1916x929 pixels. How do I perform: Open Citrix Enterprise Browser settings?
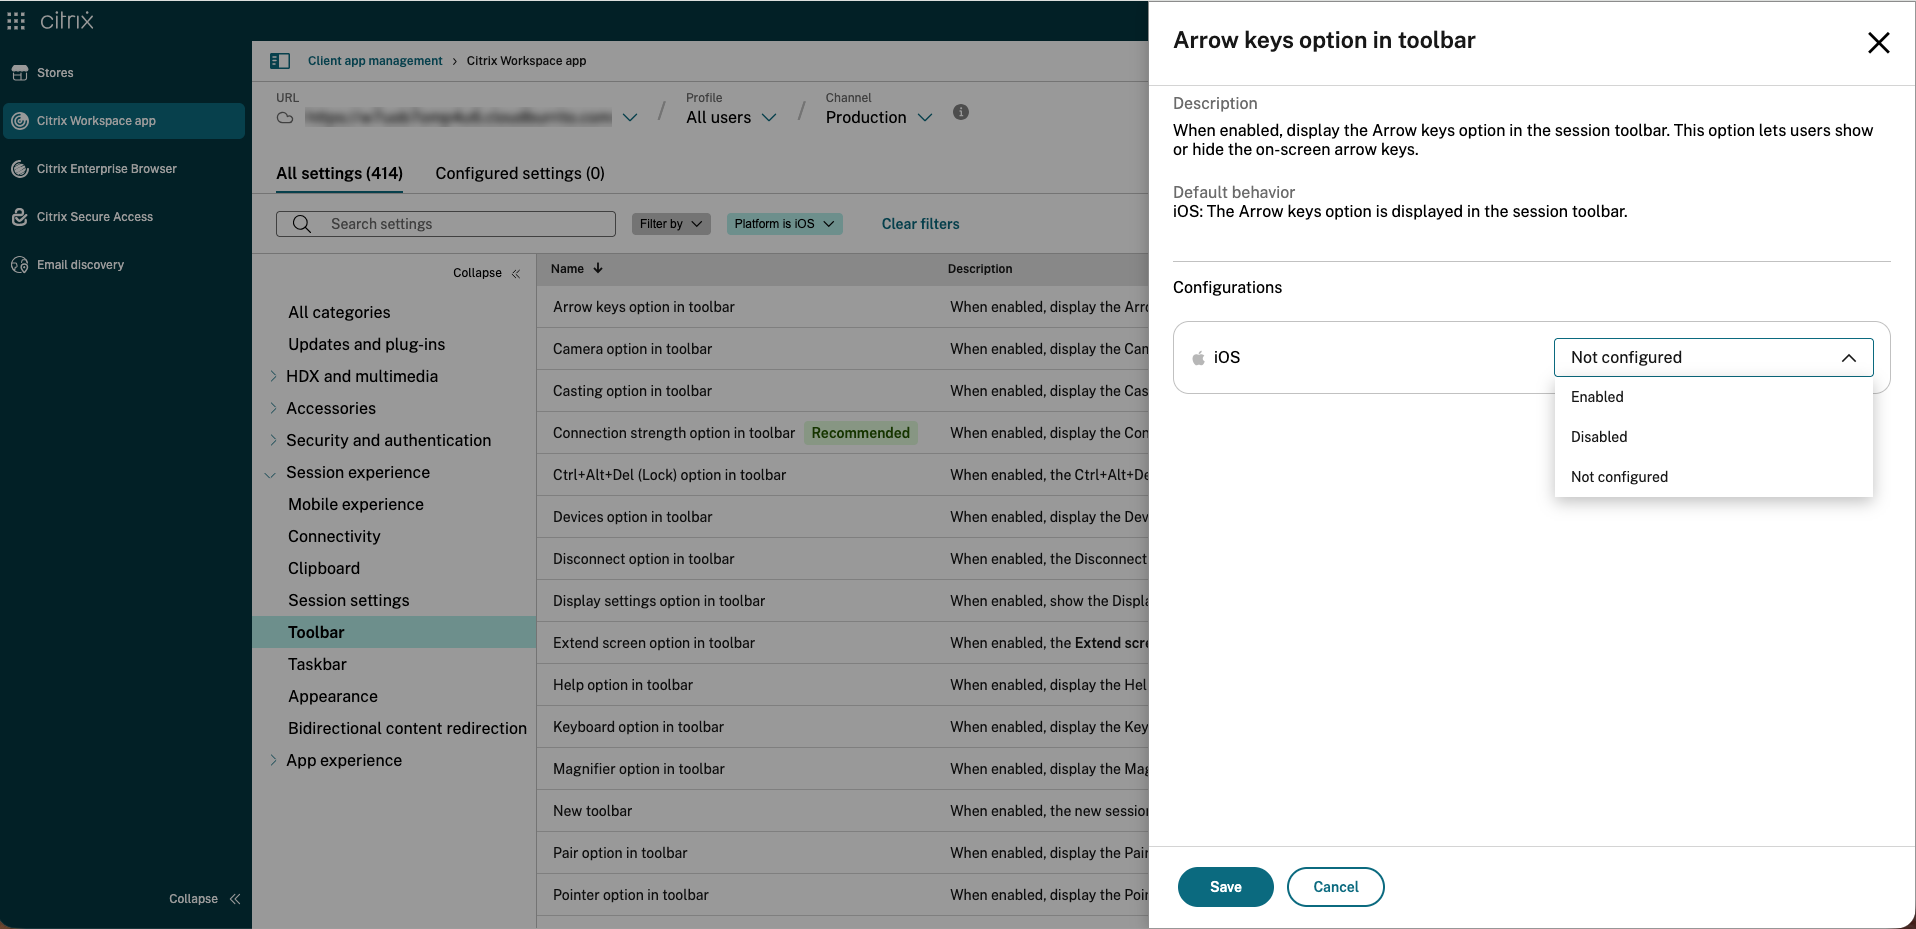pos(106,168)
